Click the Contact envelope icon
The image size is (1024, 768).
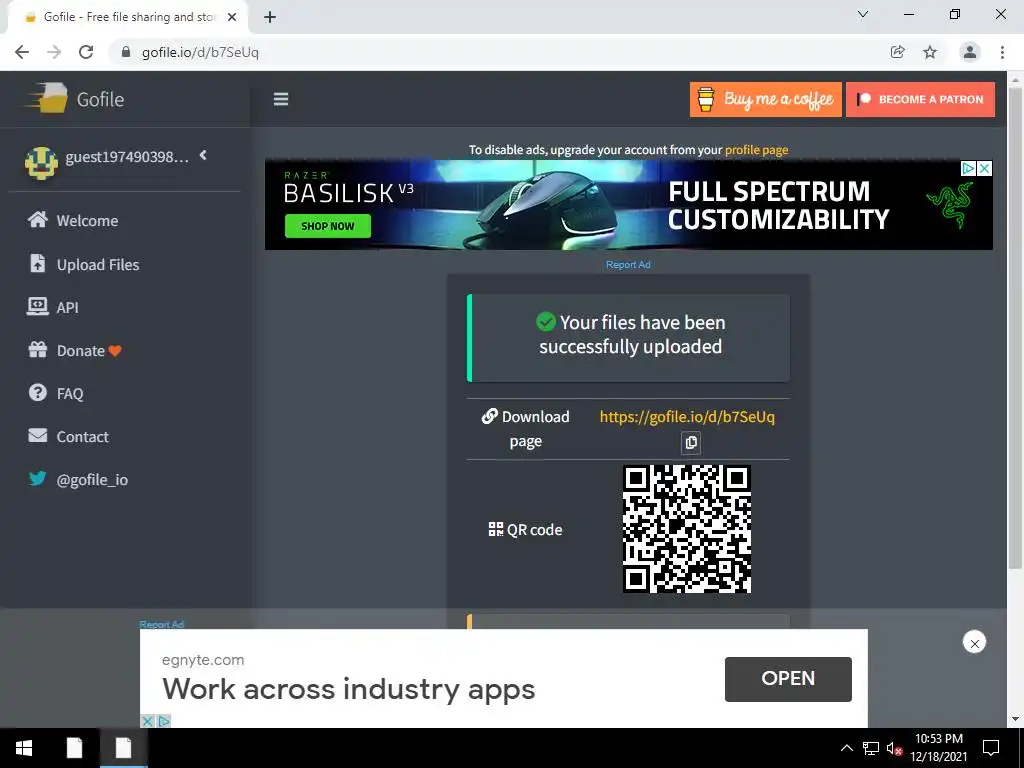(x=38, y=435)
